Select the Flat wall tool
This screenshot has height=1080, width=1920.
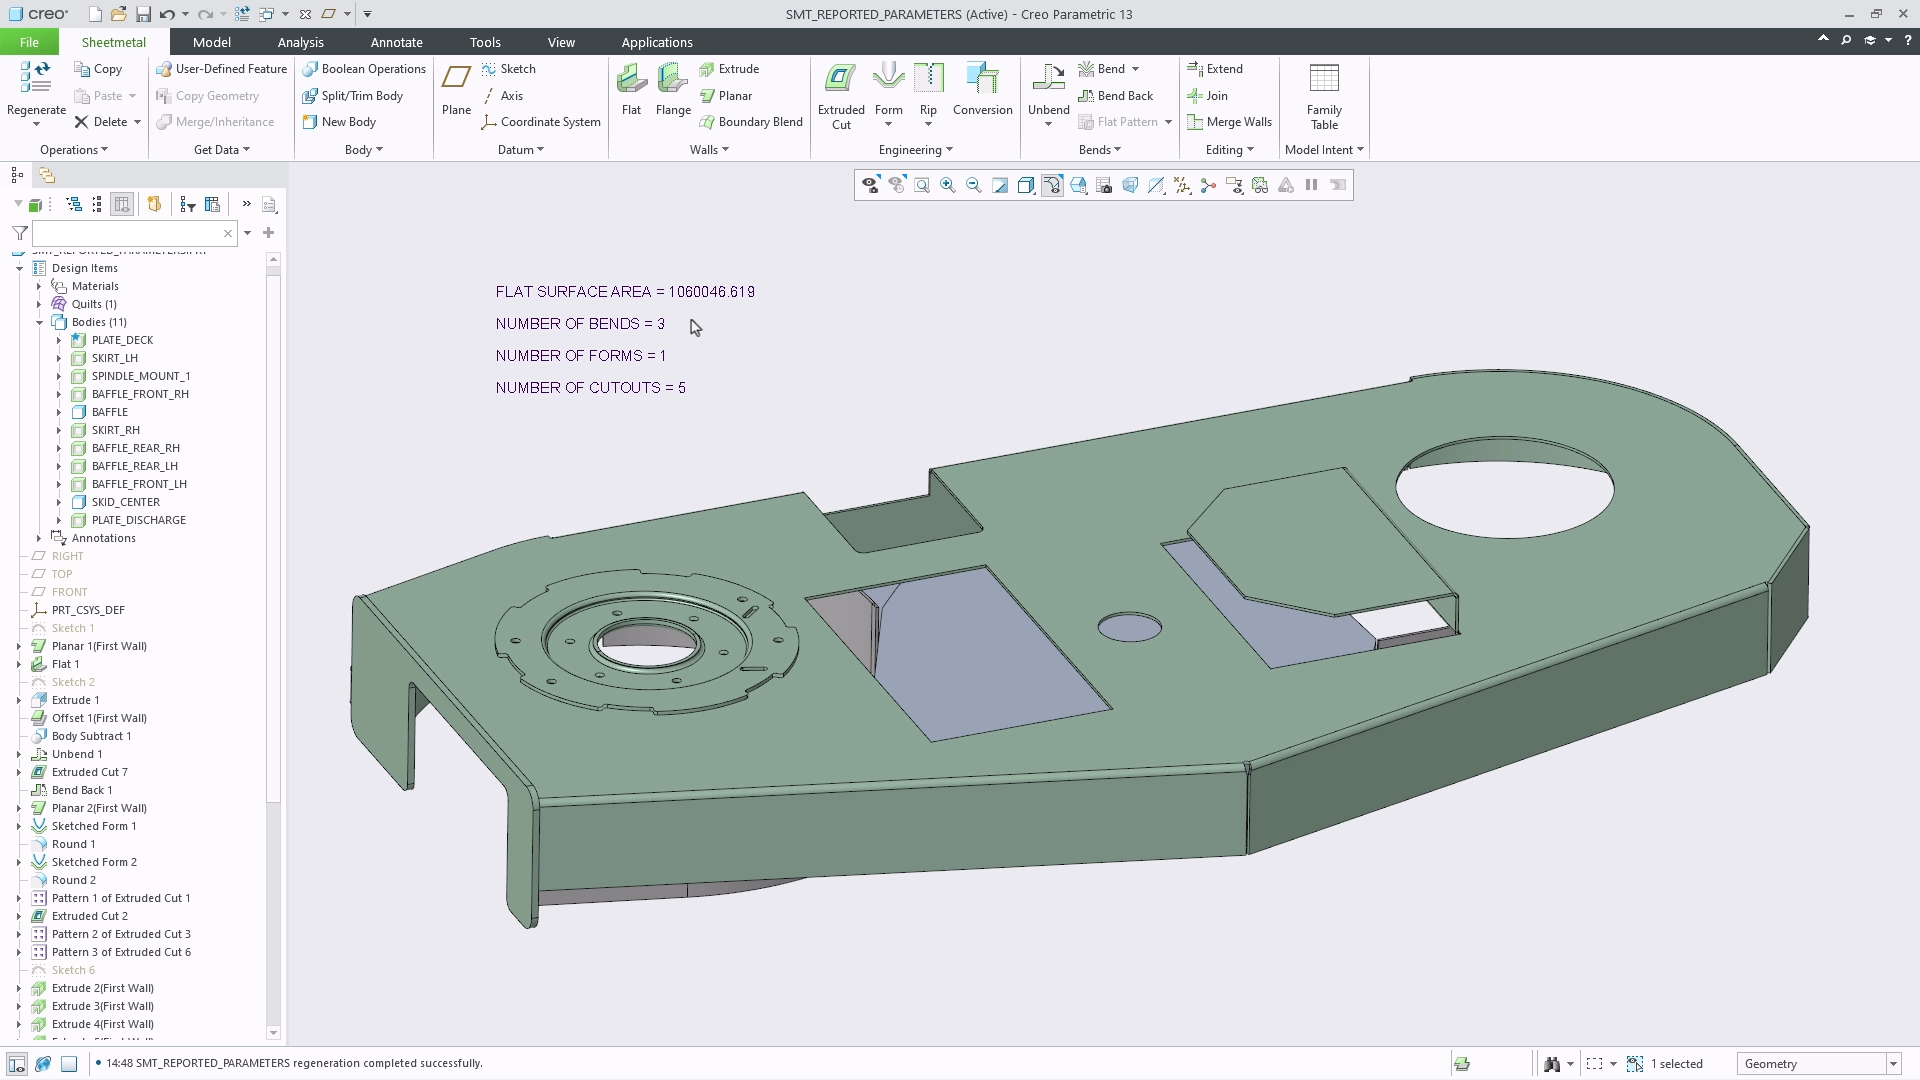point(631,90)
